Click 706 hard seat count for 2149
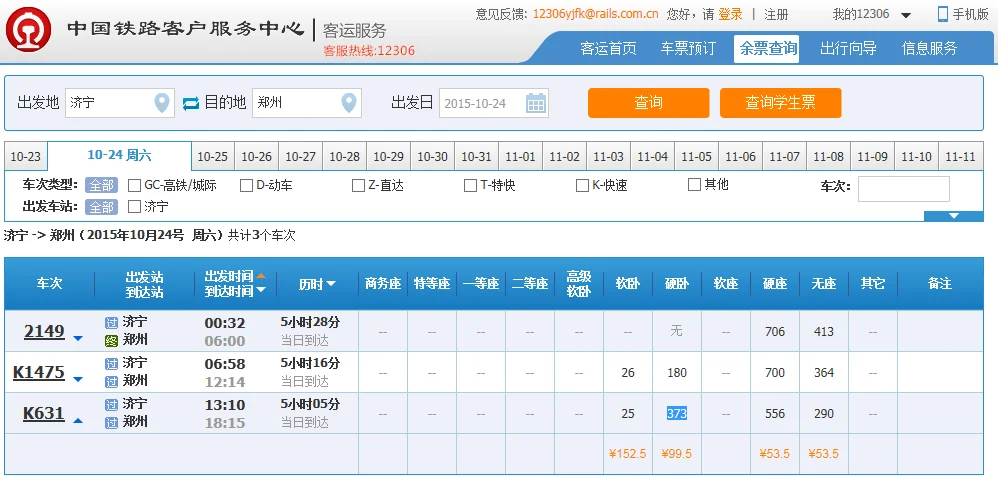 (x=775, y=331)
